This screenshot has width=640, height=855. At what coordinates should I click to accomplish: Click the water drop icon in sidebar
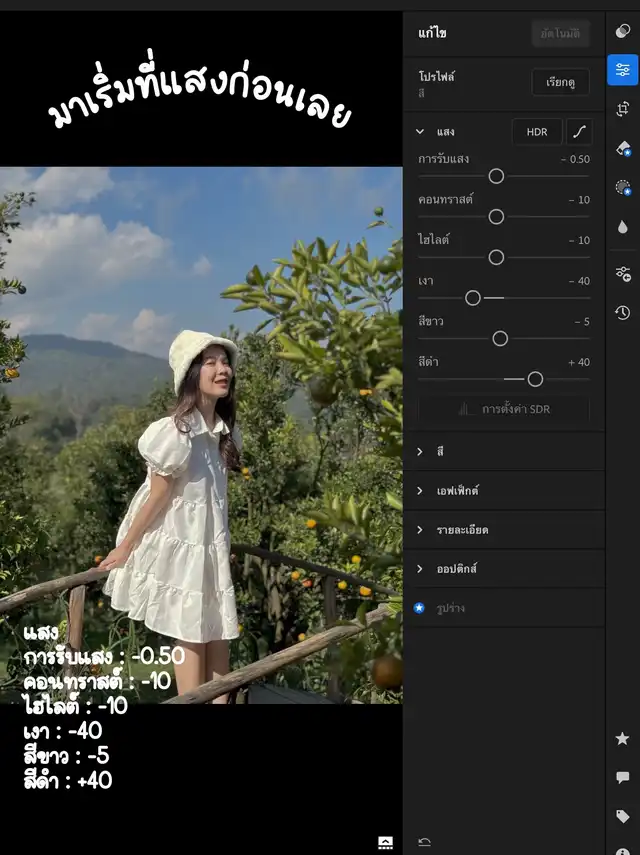(x=623, y=227)
